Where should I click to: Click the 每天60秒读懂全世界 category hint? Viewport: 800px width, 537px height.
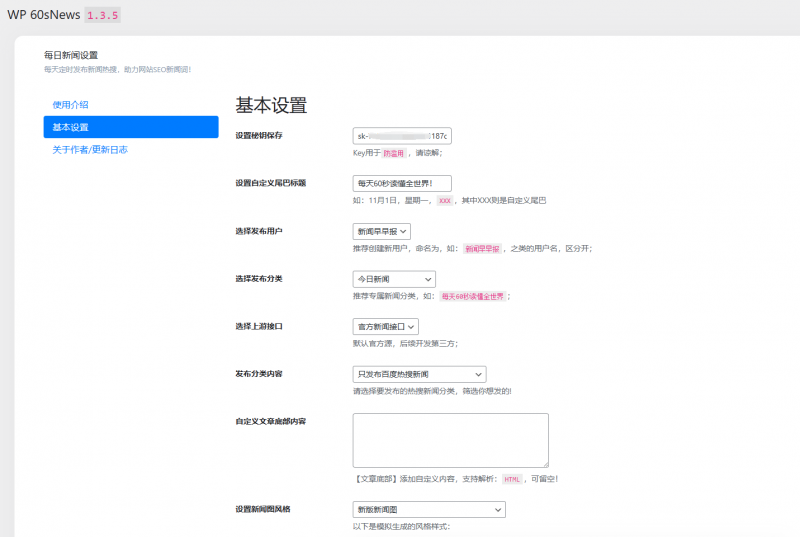(x=472, y=296)
